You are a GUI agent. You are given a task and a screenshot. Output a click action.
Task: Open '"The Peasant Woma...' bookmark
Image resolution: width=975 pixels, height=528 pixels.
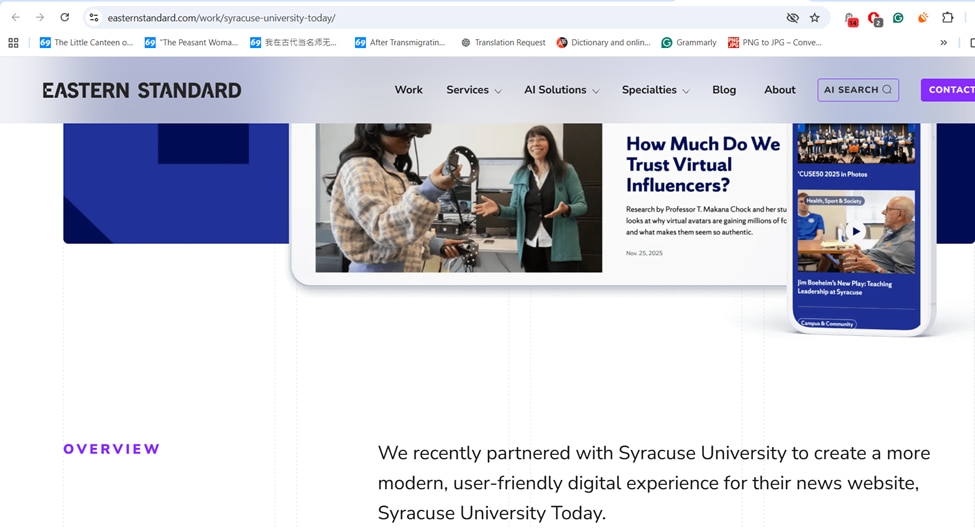(x=192, y=42)
